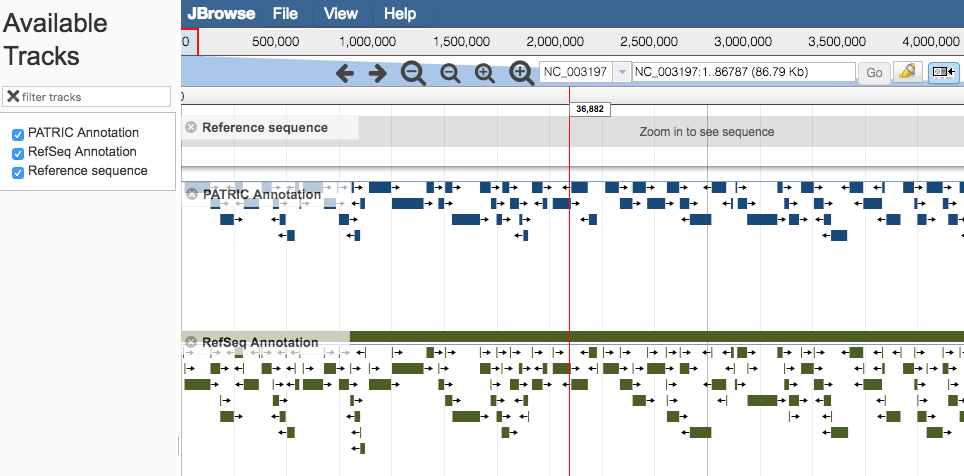Click the filter tracks search field

coord(87,97)
